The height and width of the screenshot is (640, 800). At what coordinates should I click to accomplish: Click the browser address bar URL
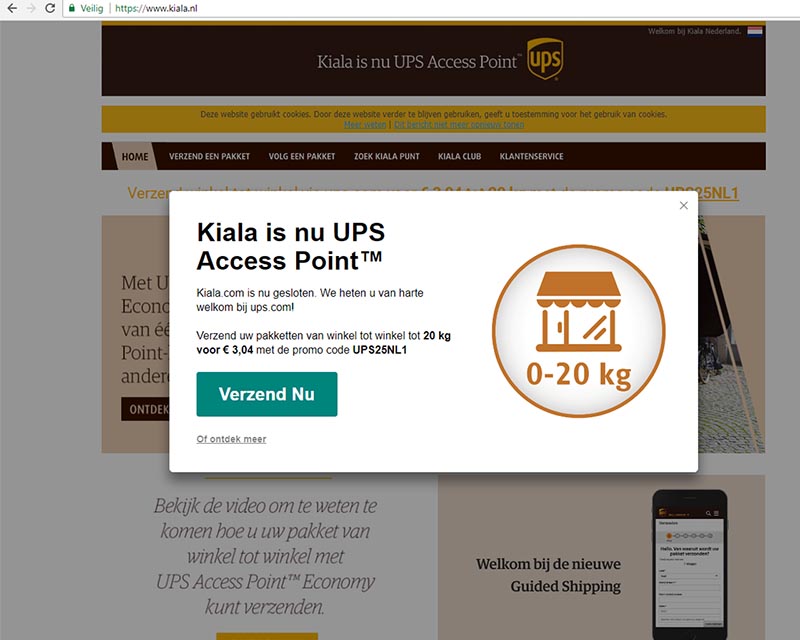(x=156, y=8)
